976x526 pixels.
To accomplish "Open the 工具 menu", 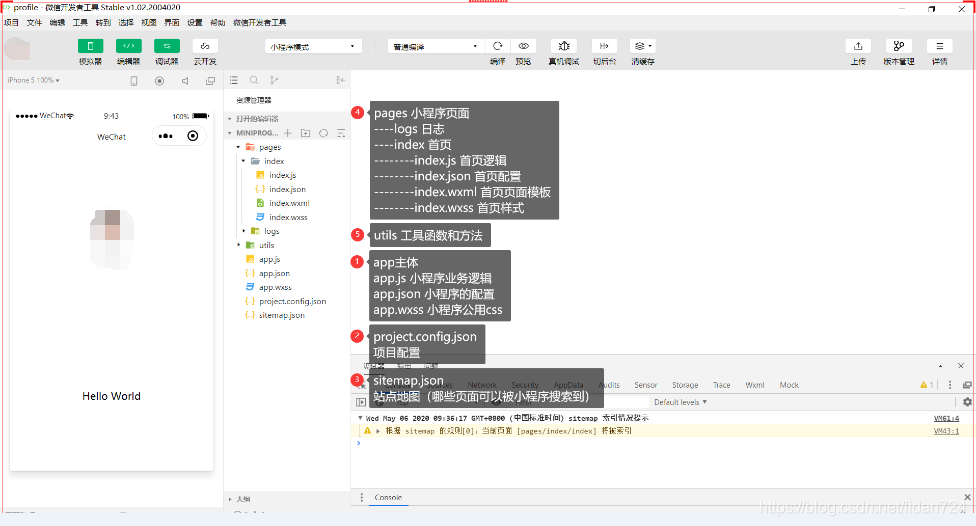I will [80, 22].
